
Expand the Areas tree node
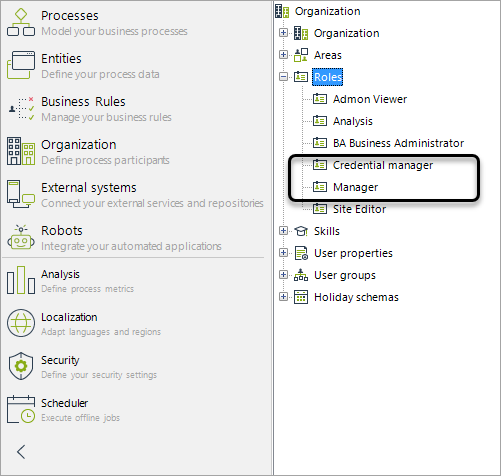283,55
